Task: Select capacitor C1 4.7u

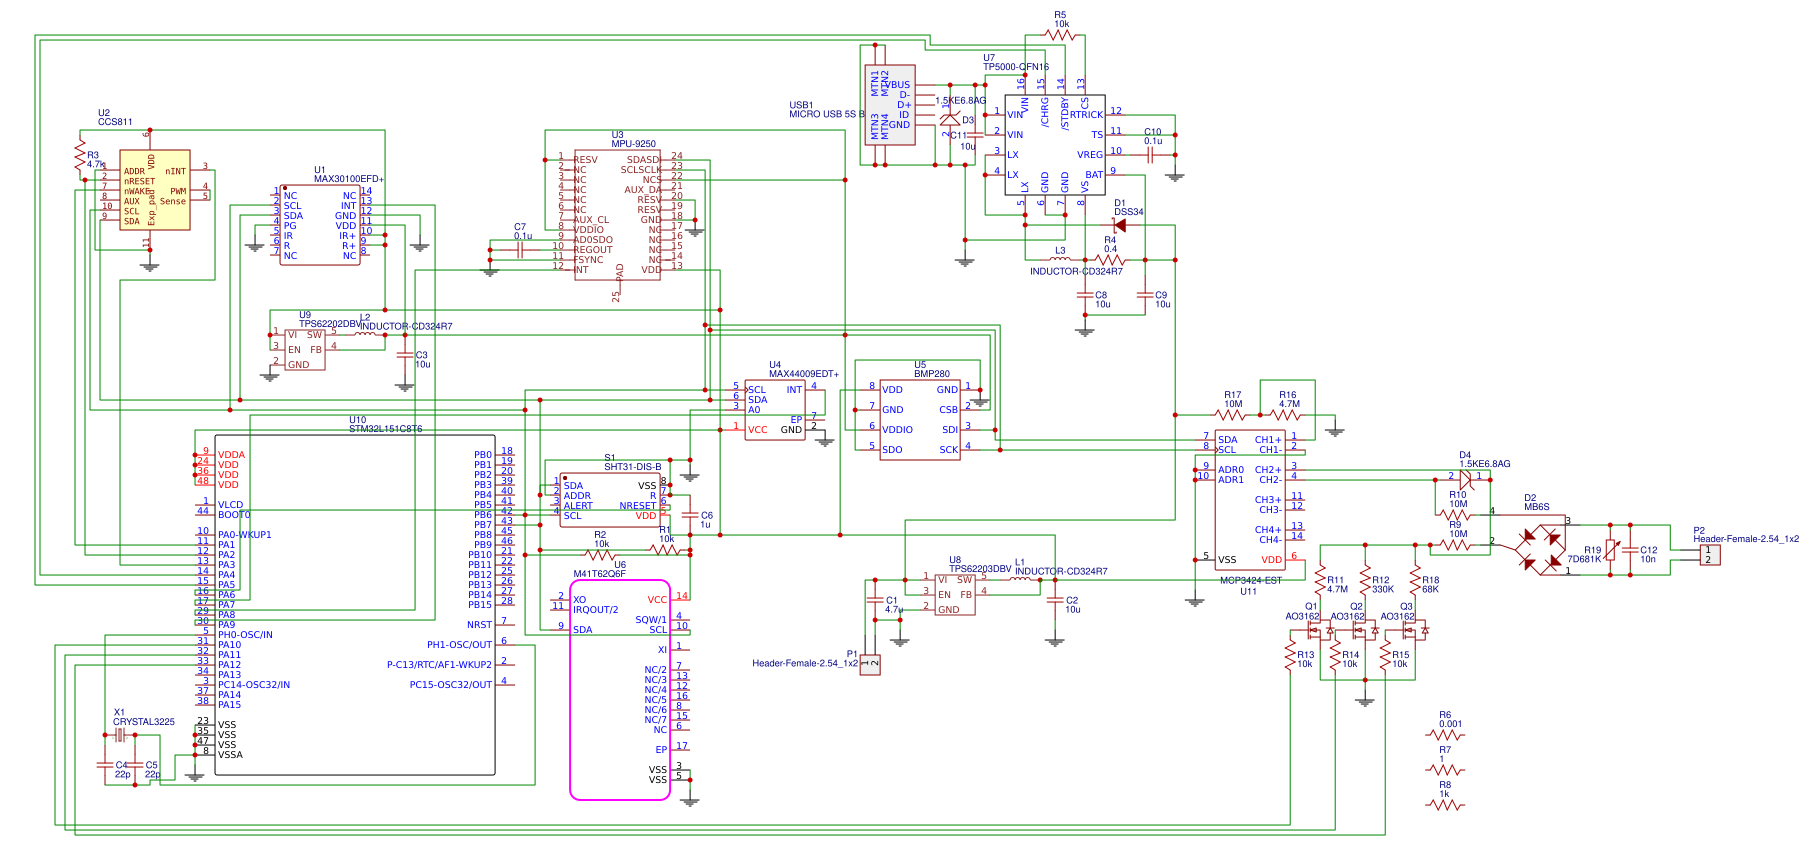Action: click(x=875, y=600)
